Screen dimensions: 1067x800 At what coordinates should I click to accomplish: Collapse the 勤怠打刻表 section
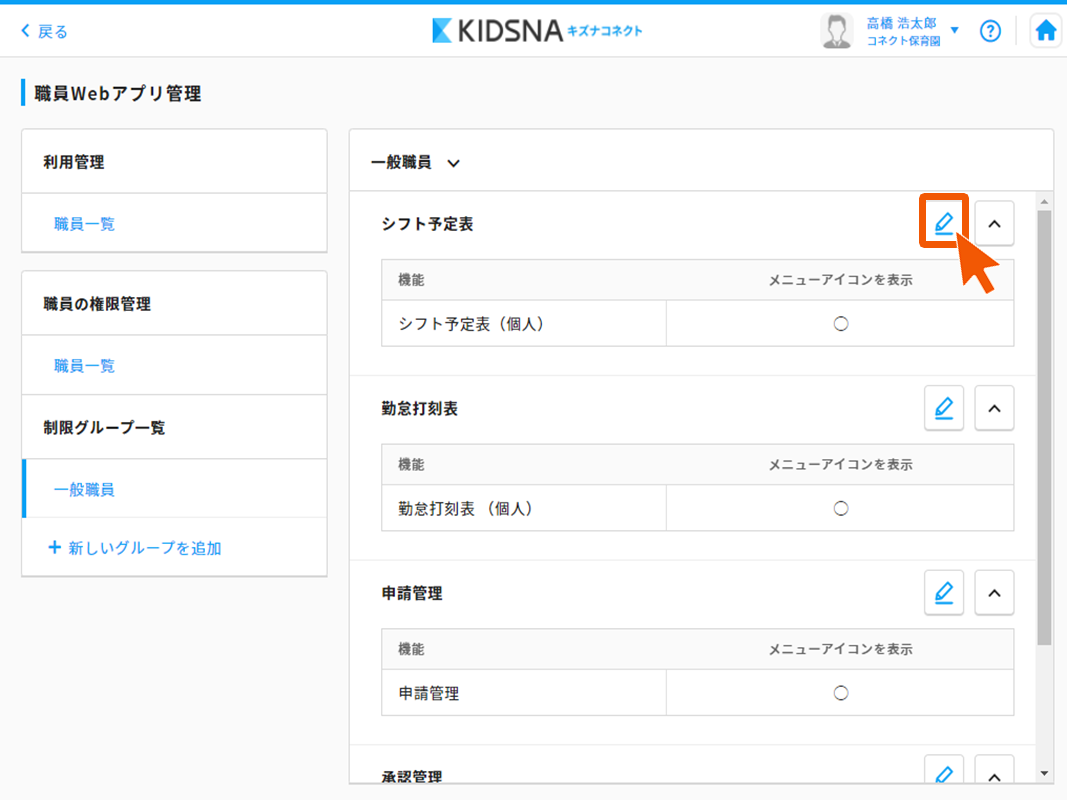994,408
